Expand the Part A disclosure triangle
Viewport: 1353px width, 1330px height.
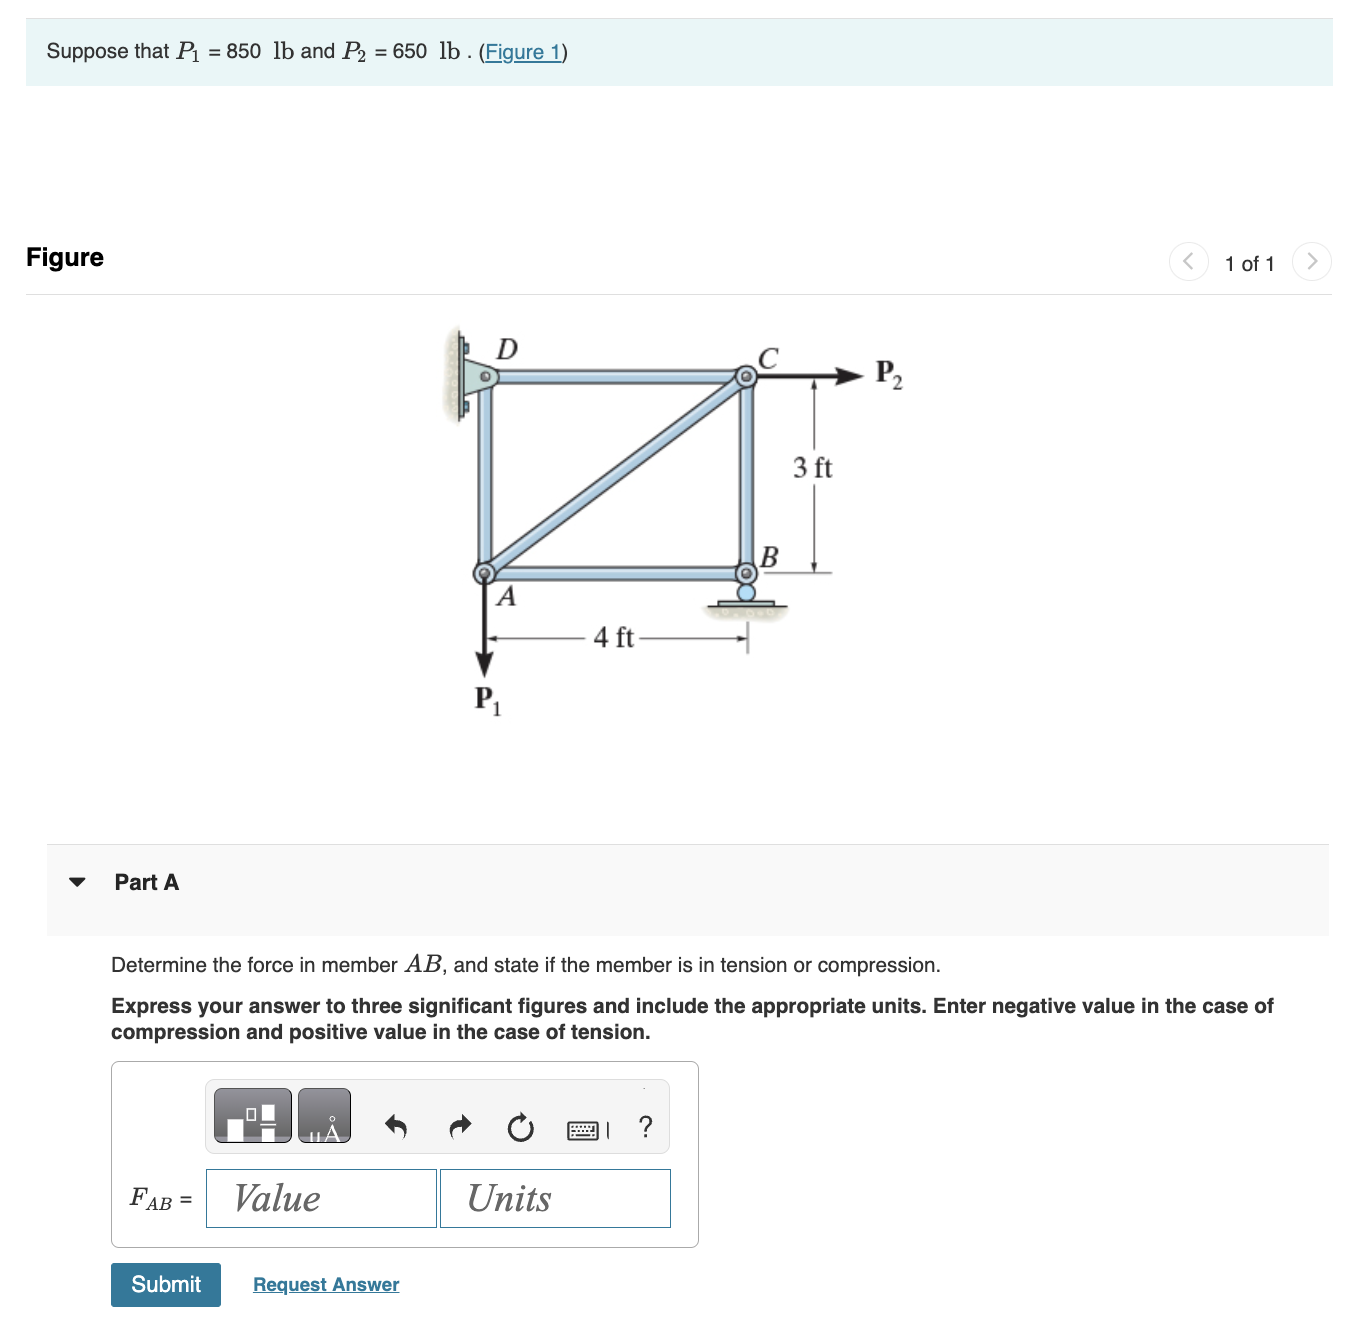(78, 882)
